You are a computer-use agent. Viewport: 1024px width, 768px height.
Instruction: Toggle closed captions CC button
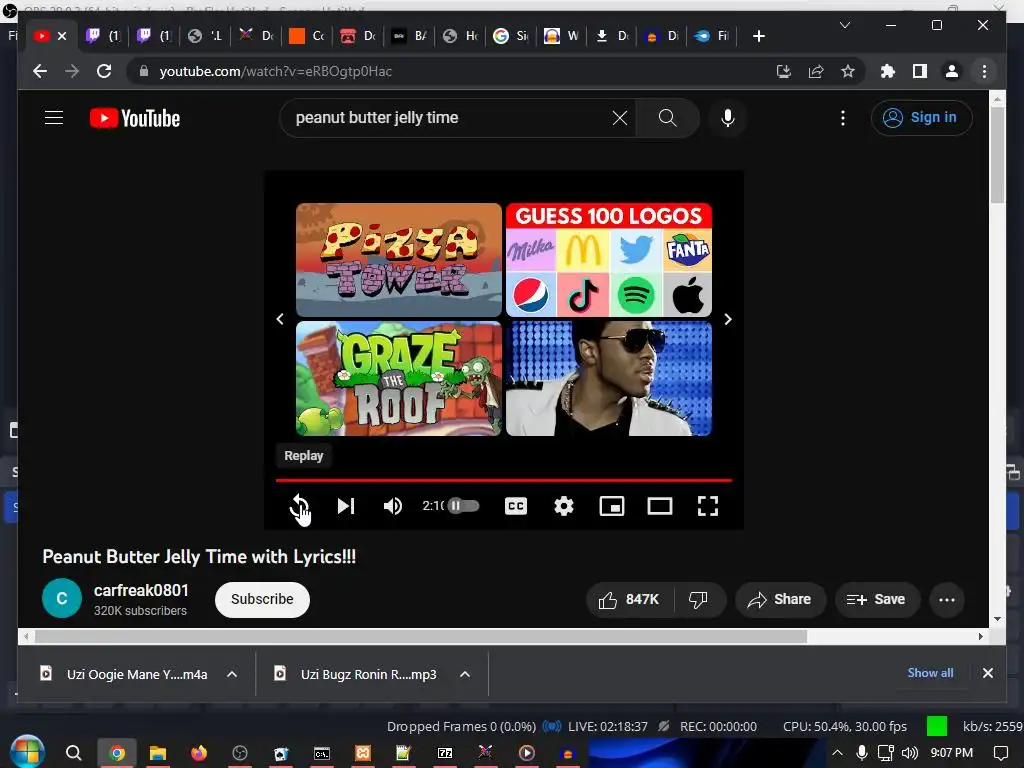[x=516, y=506]
